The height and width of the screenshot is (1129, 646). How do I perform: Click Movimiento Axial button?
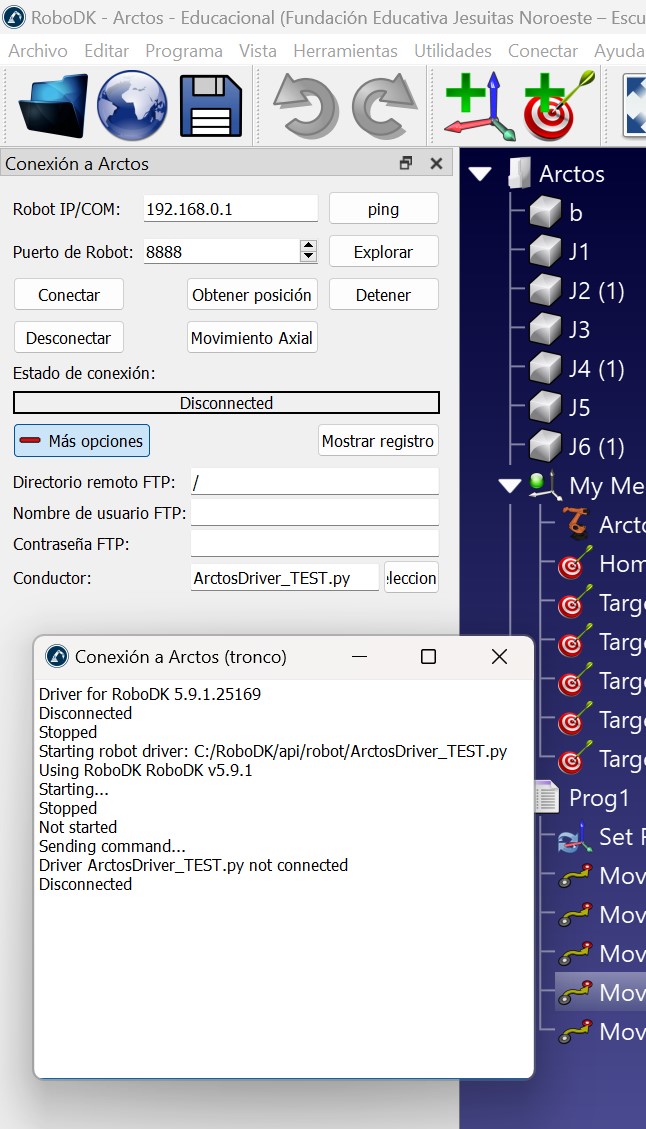(252, 338)
